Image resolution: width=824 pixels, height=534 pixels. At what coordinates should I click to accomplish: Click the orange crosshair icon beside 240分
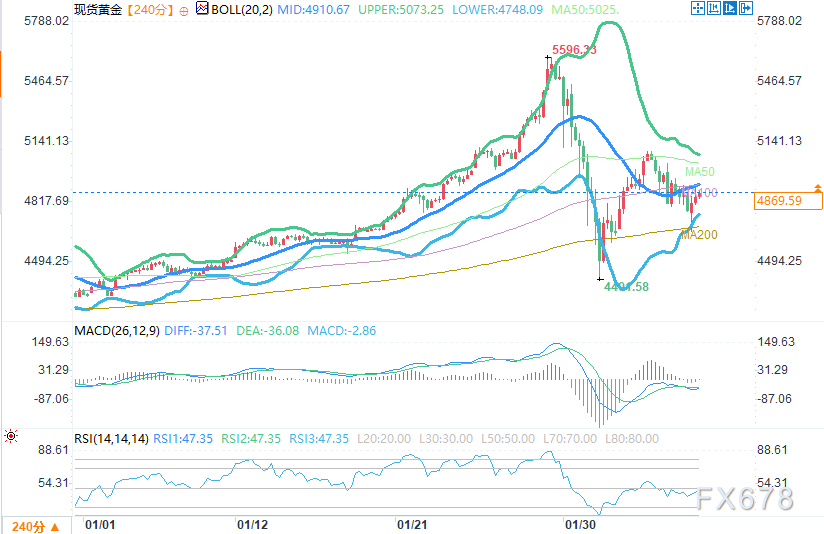pyautogui.click(x=185, y=9)
